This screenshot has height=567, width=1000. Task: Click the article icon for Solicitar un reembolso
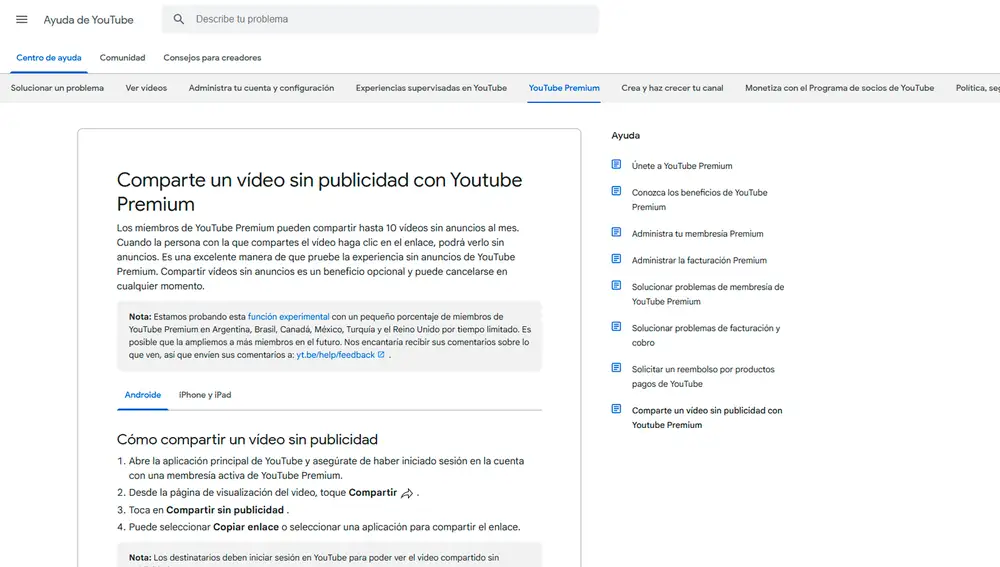pos(616,367)
